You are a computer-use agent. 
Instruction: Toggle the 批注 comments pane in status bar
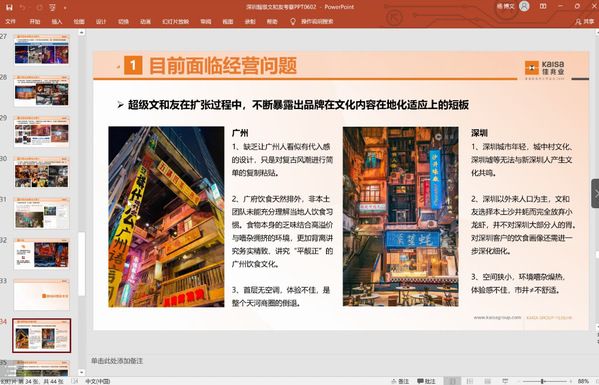pyautogui.click(x=426, y=381)
